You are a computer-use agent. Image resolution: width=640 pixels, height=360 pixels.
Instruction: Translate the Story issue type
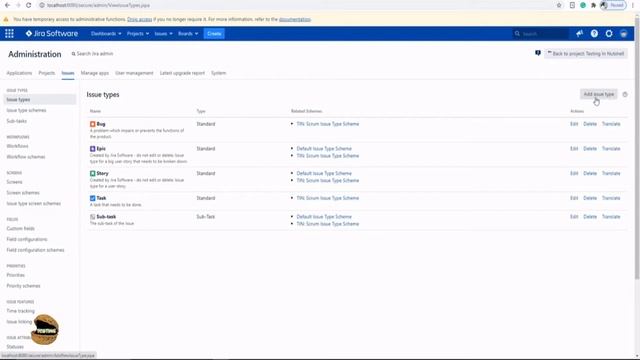coord(611,173)
